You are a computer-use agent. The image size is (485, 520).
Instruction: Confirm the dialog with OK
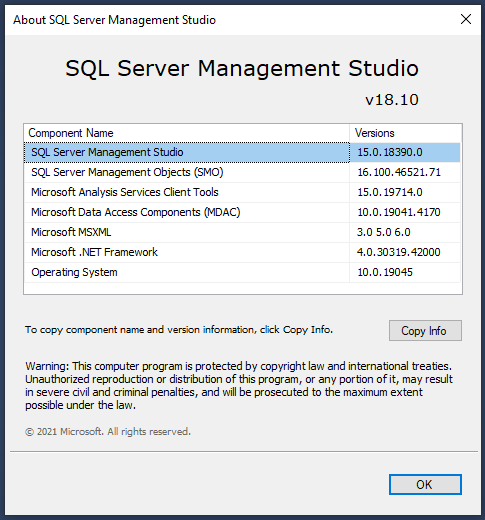[425, 484]
